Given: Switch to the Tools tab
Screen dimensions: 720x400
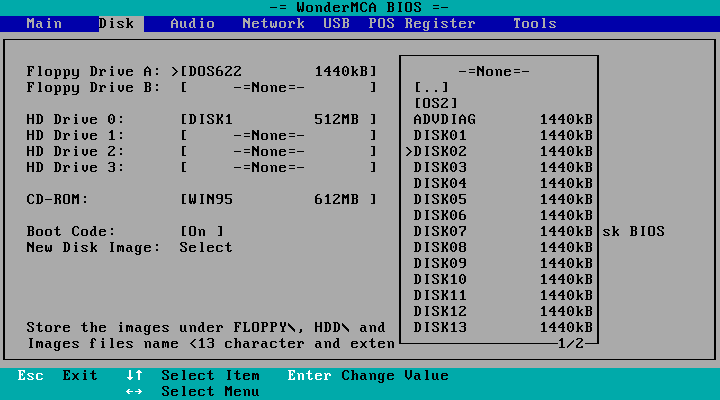Looking at the screenshot, I should tap(534, 23).
